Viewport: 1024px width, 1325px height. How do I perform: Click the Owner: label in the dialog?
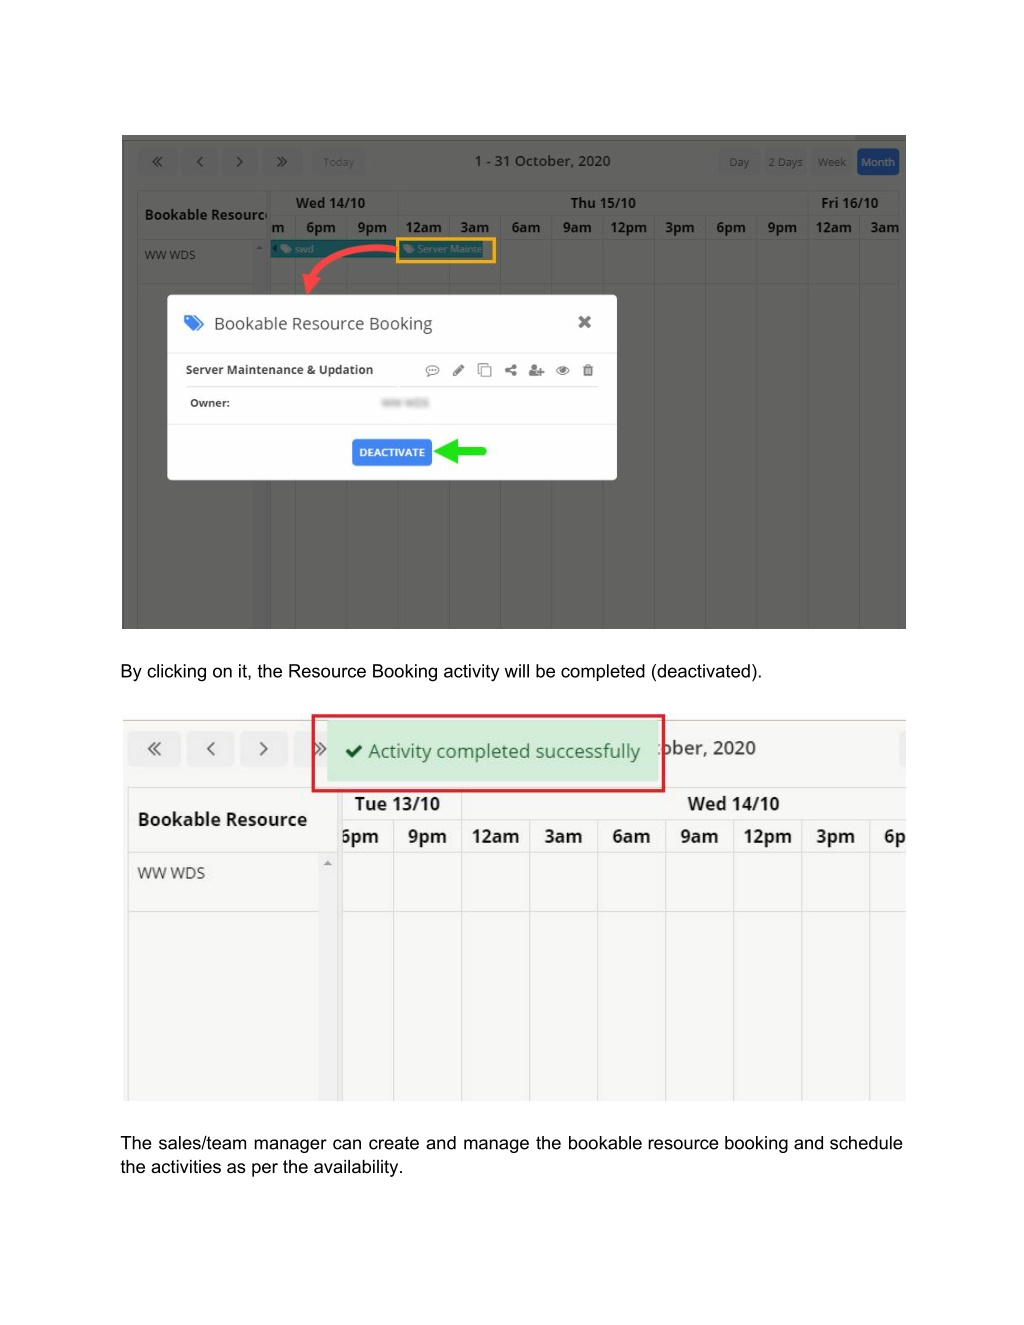(210, 403)
